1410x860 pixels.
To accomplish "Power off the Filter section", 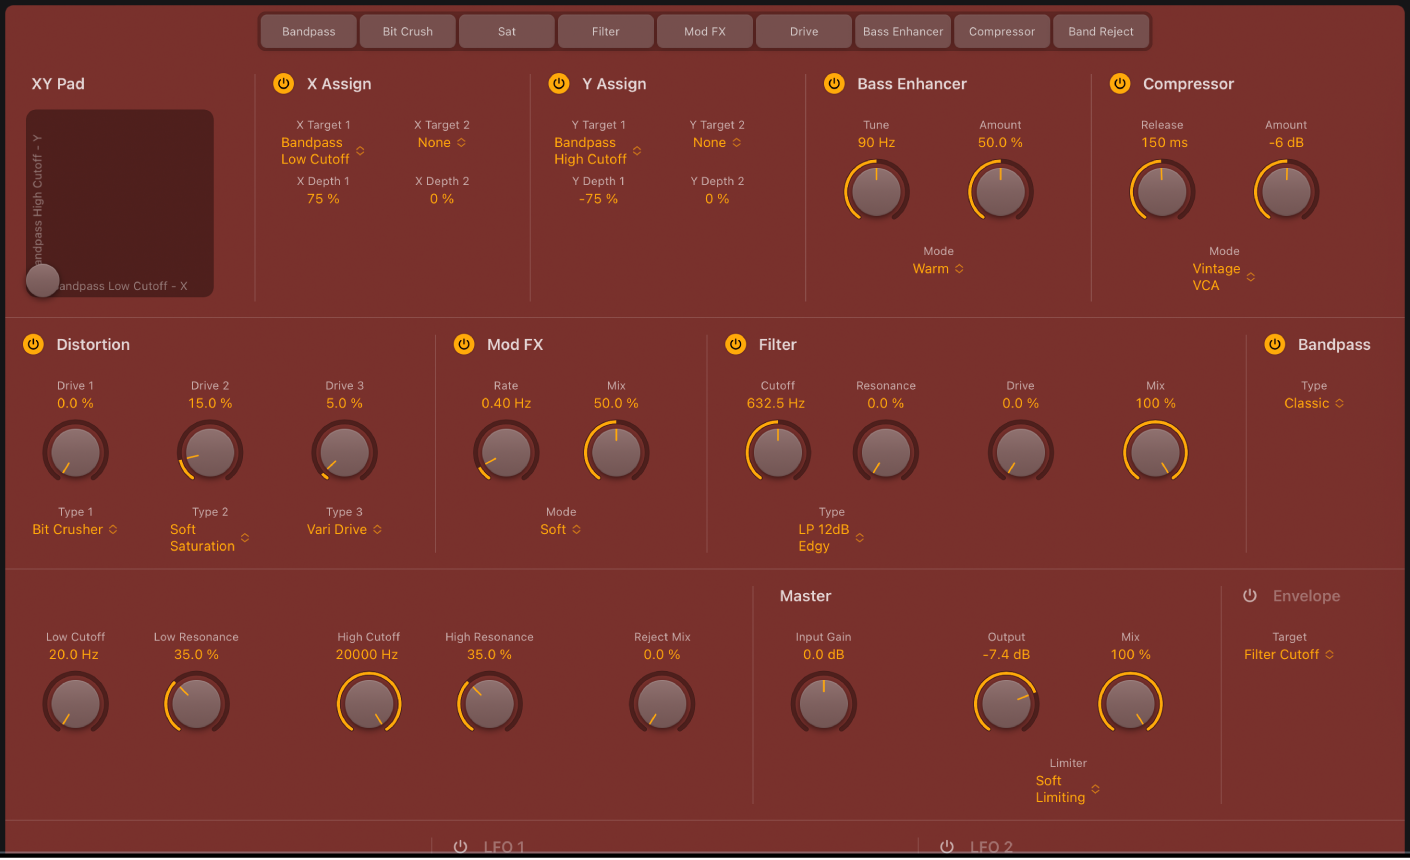I will (x=735, y=344).
